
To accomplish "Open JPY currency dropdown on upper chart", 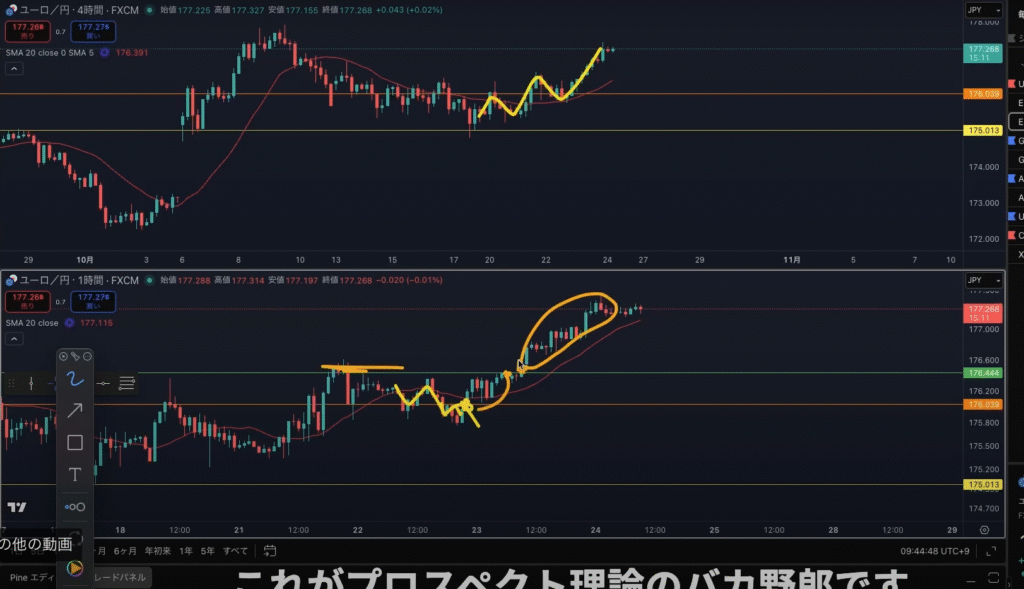I will tap(976, 10).
